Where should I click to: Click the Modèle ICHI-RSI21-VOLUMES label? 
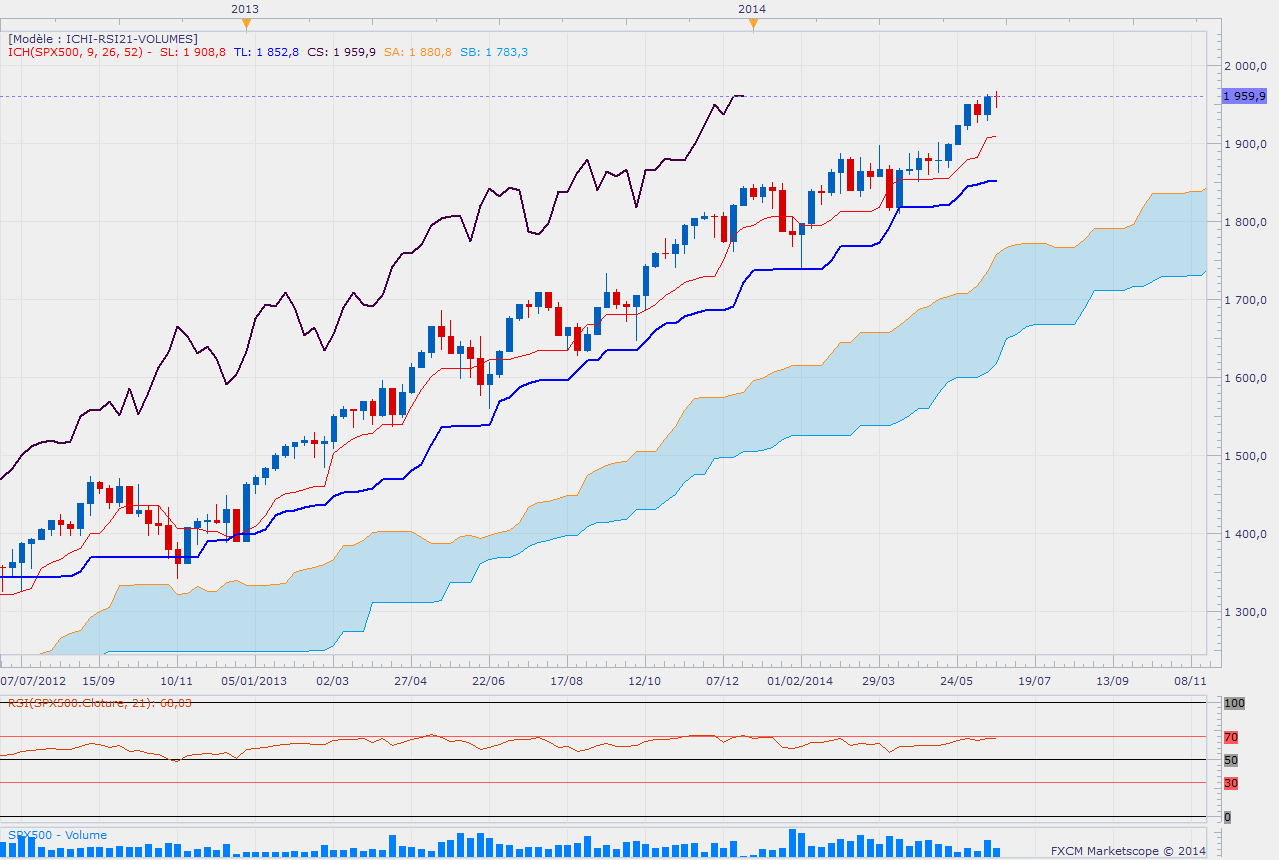[103, 38]
